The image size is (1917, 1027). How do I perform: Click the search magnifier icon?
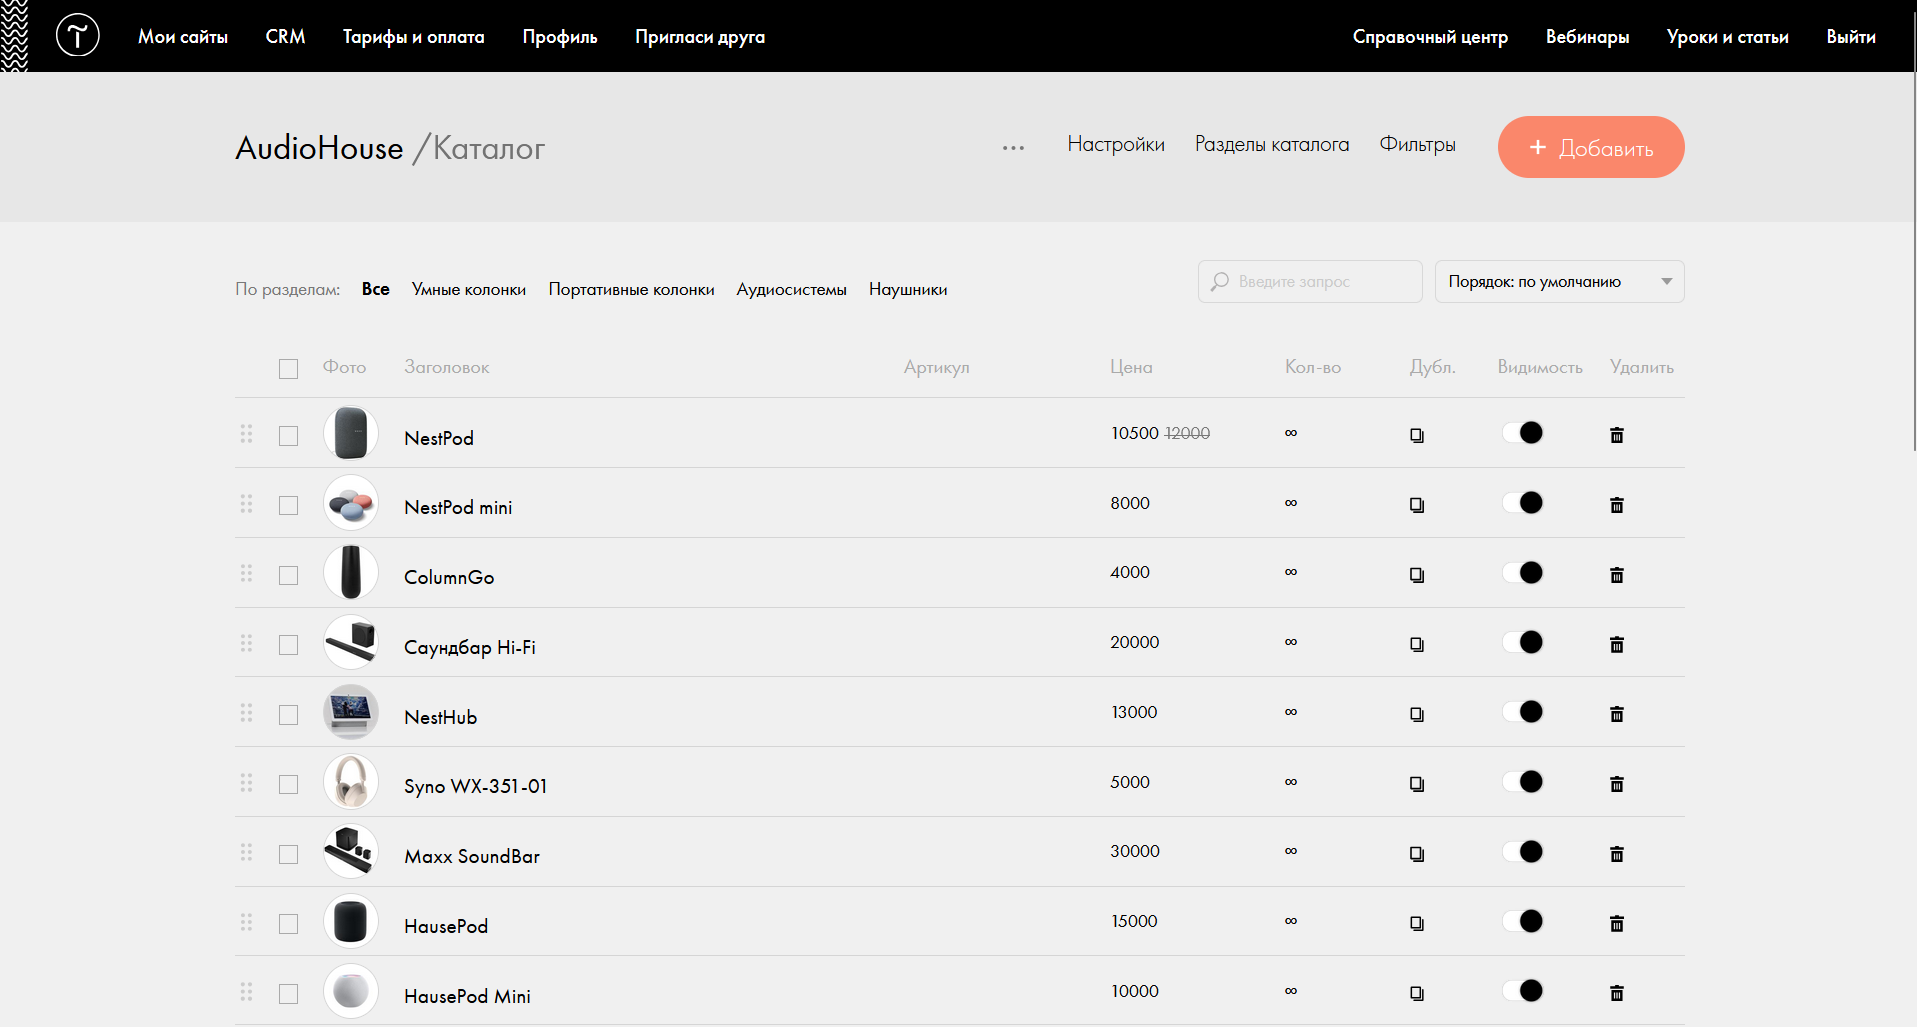pos(1220,282)
